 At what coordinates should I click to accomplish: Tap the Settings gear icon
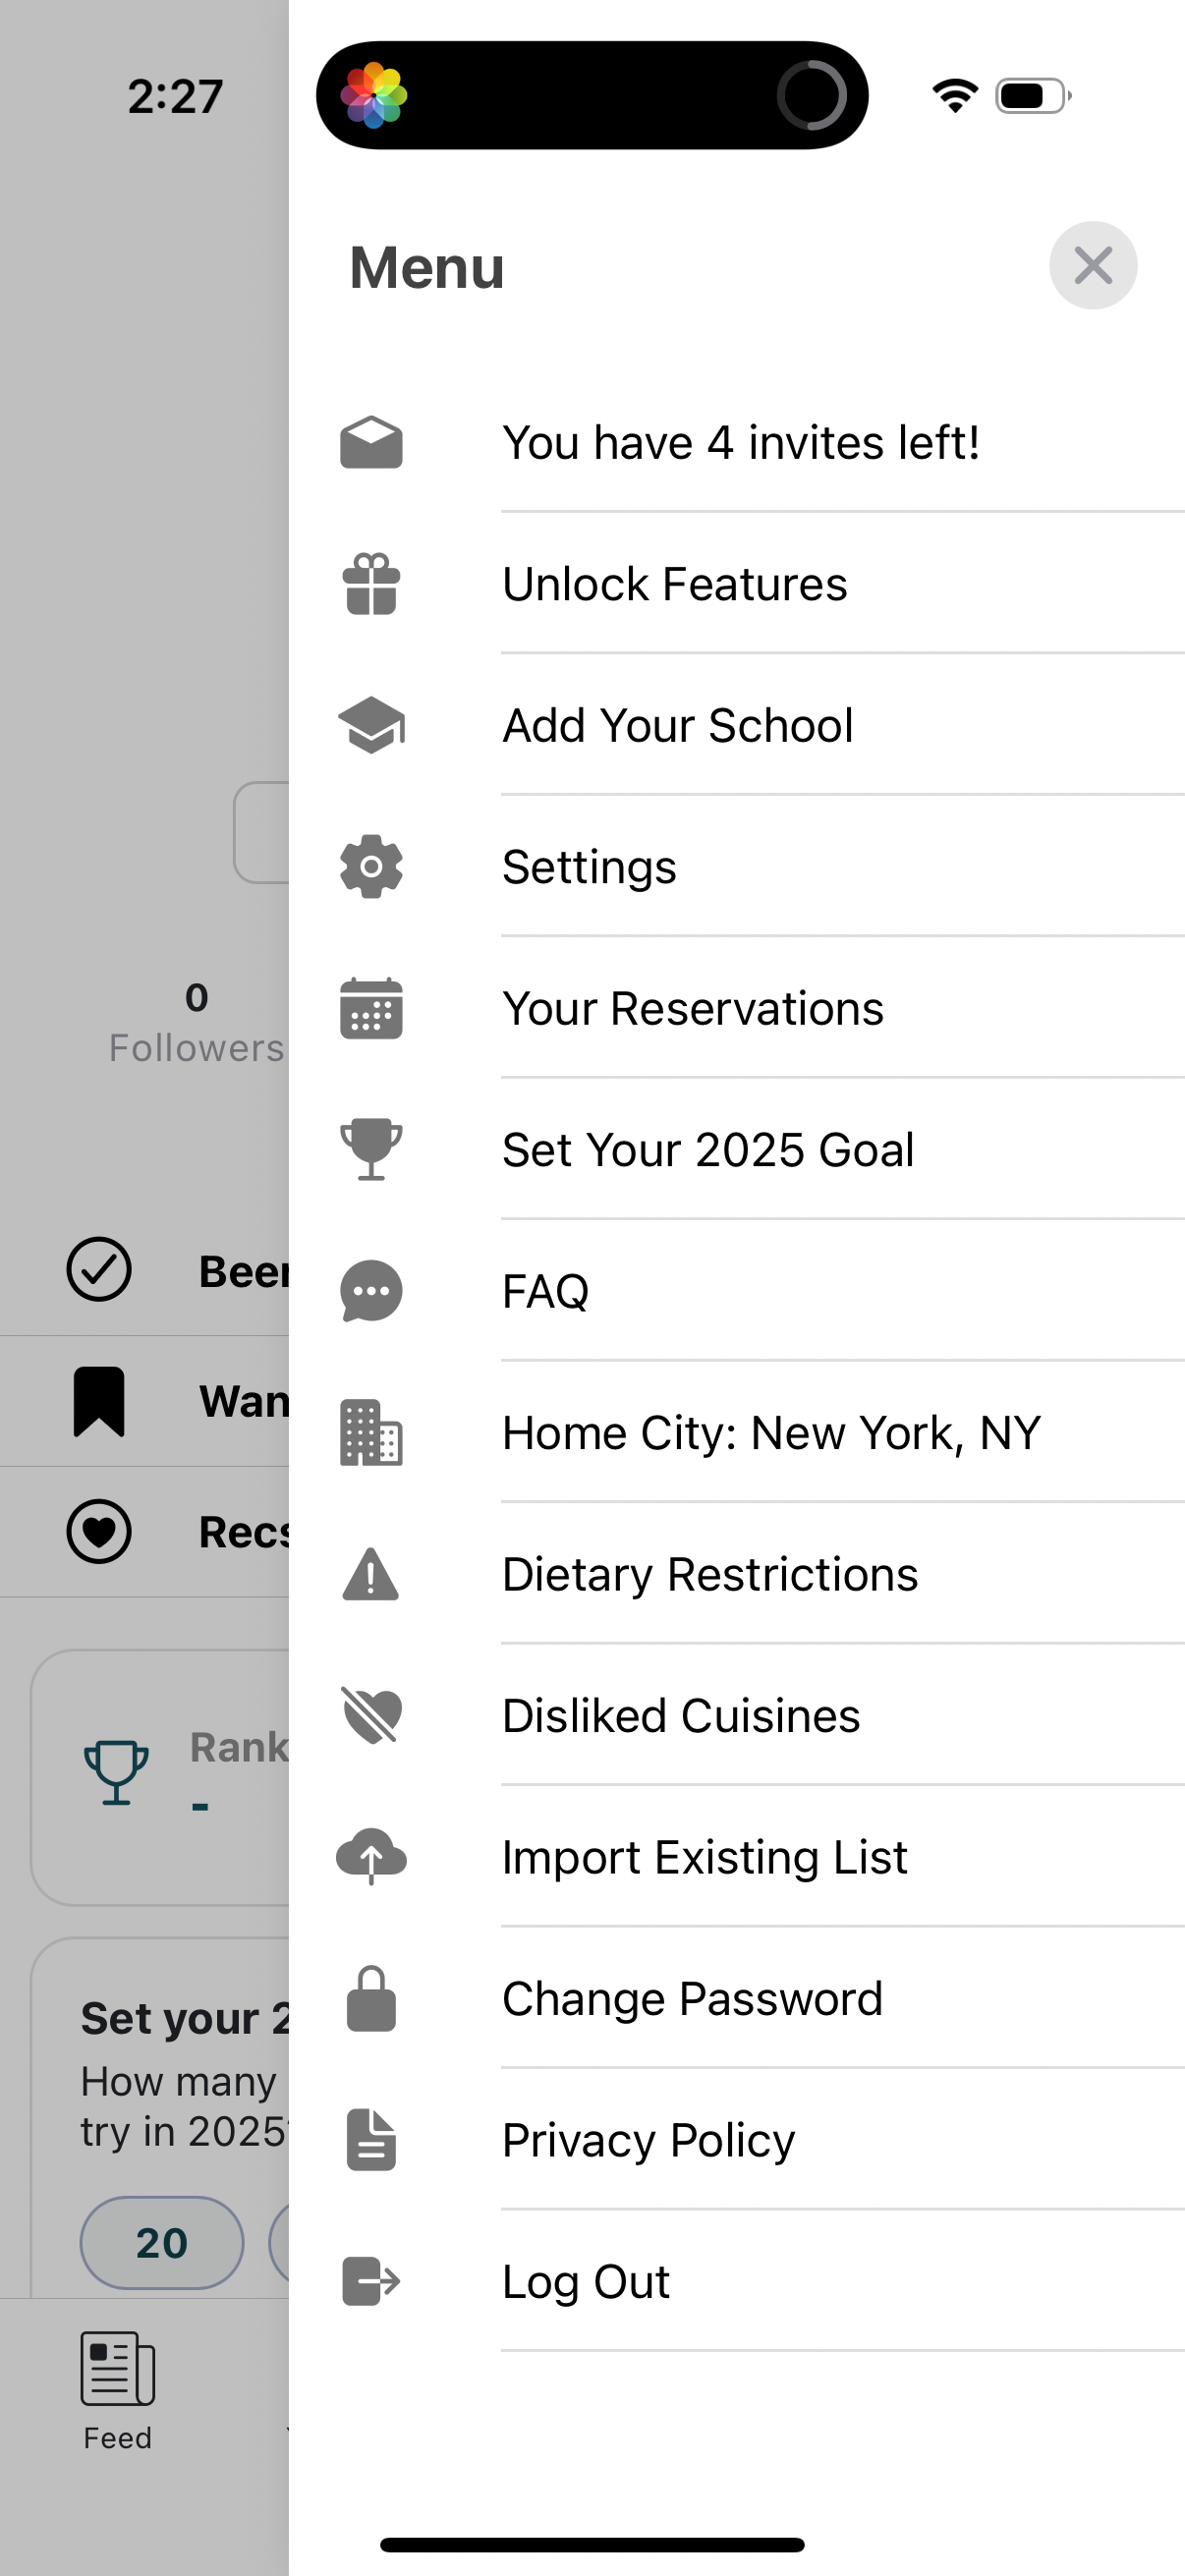coord(371,866)
